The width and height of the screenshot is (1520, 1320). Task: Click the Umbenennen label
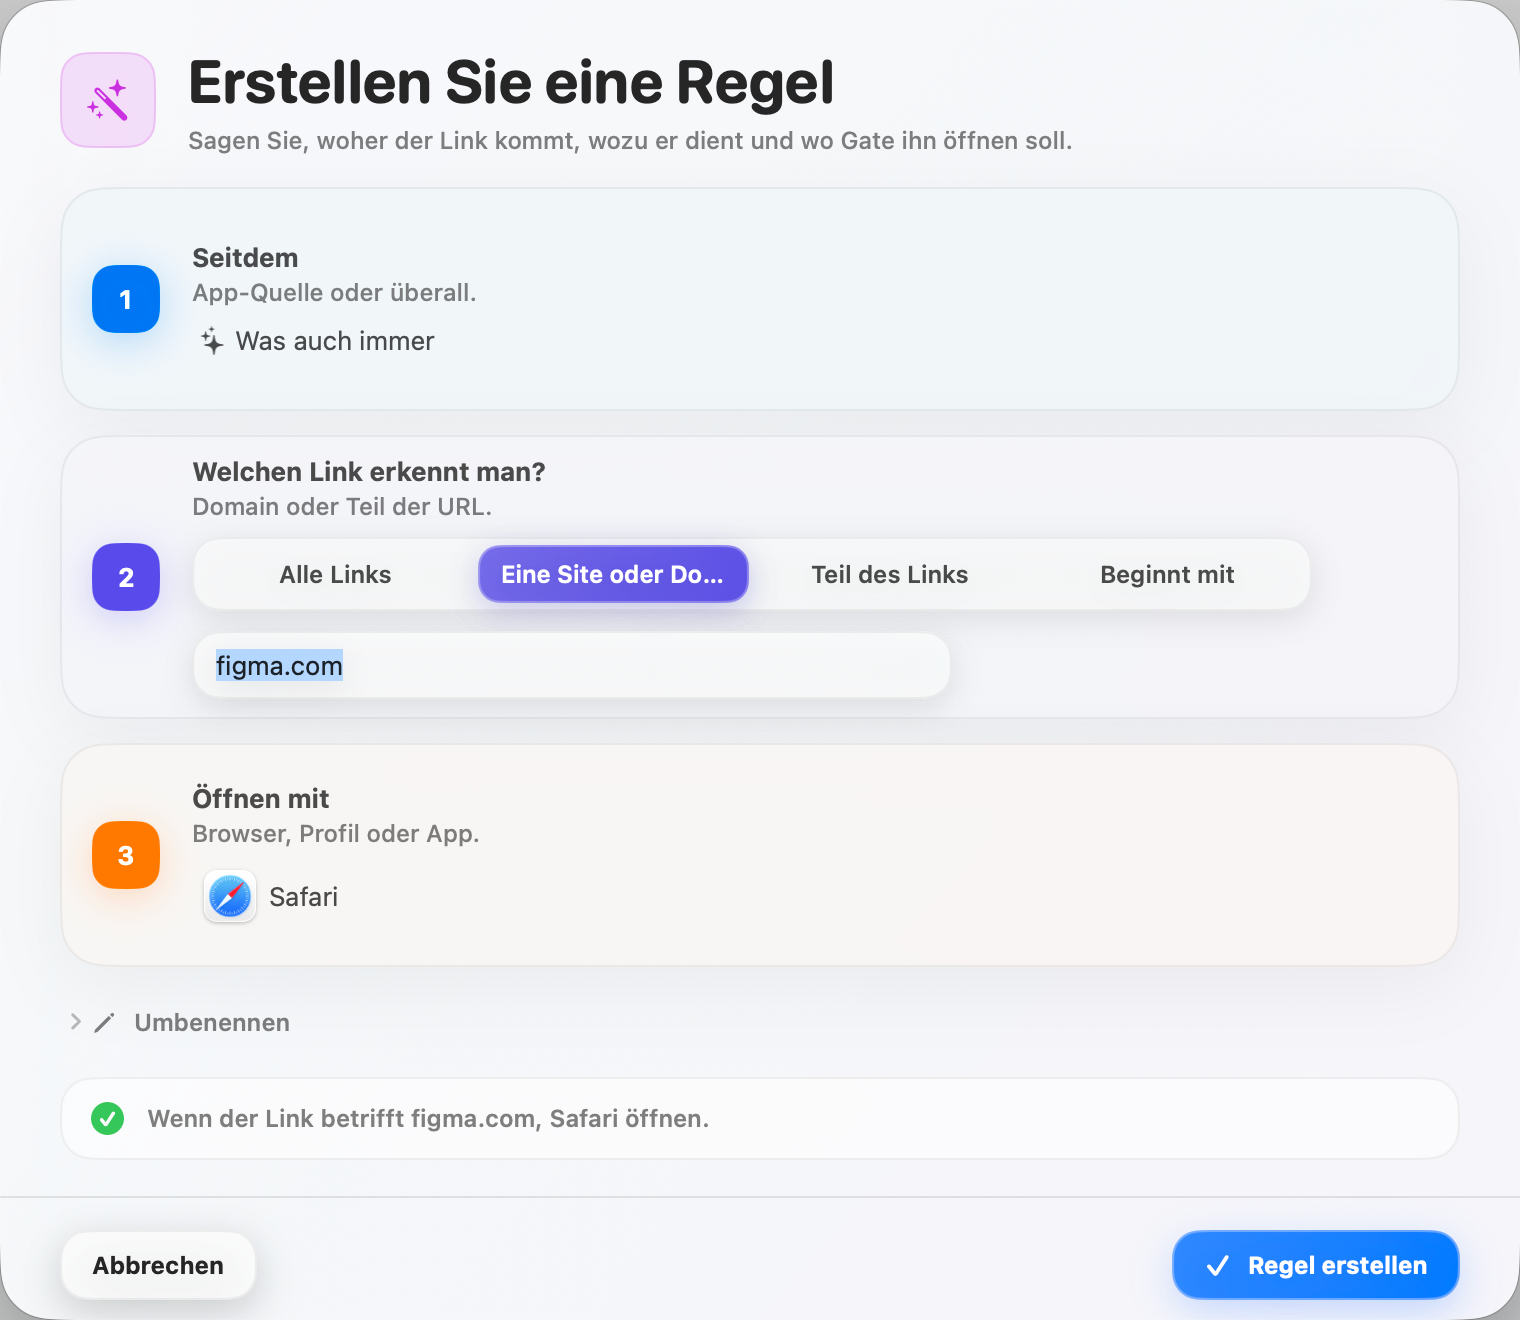coord(212,1023)
